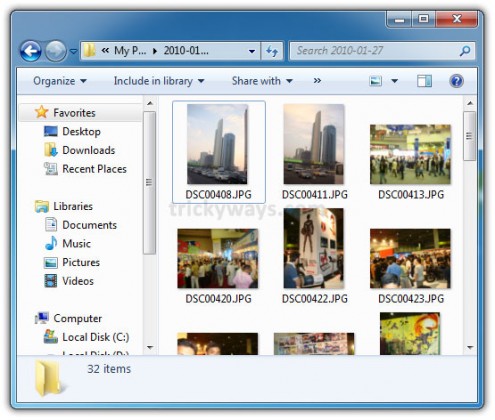
Task: Maximize the Explorer window
Action: pyautogui.click(x=424, y=18)
